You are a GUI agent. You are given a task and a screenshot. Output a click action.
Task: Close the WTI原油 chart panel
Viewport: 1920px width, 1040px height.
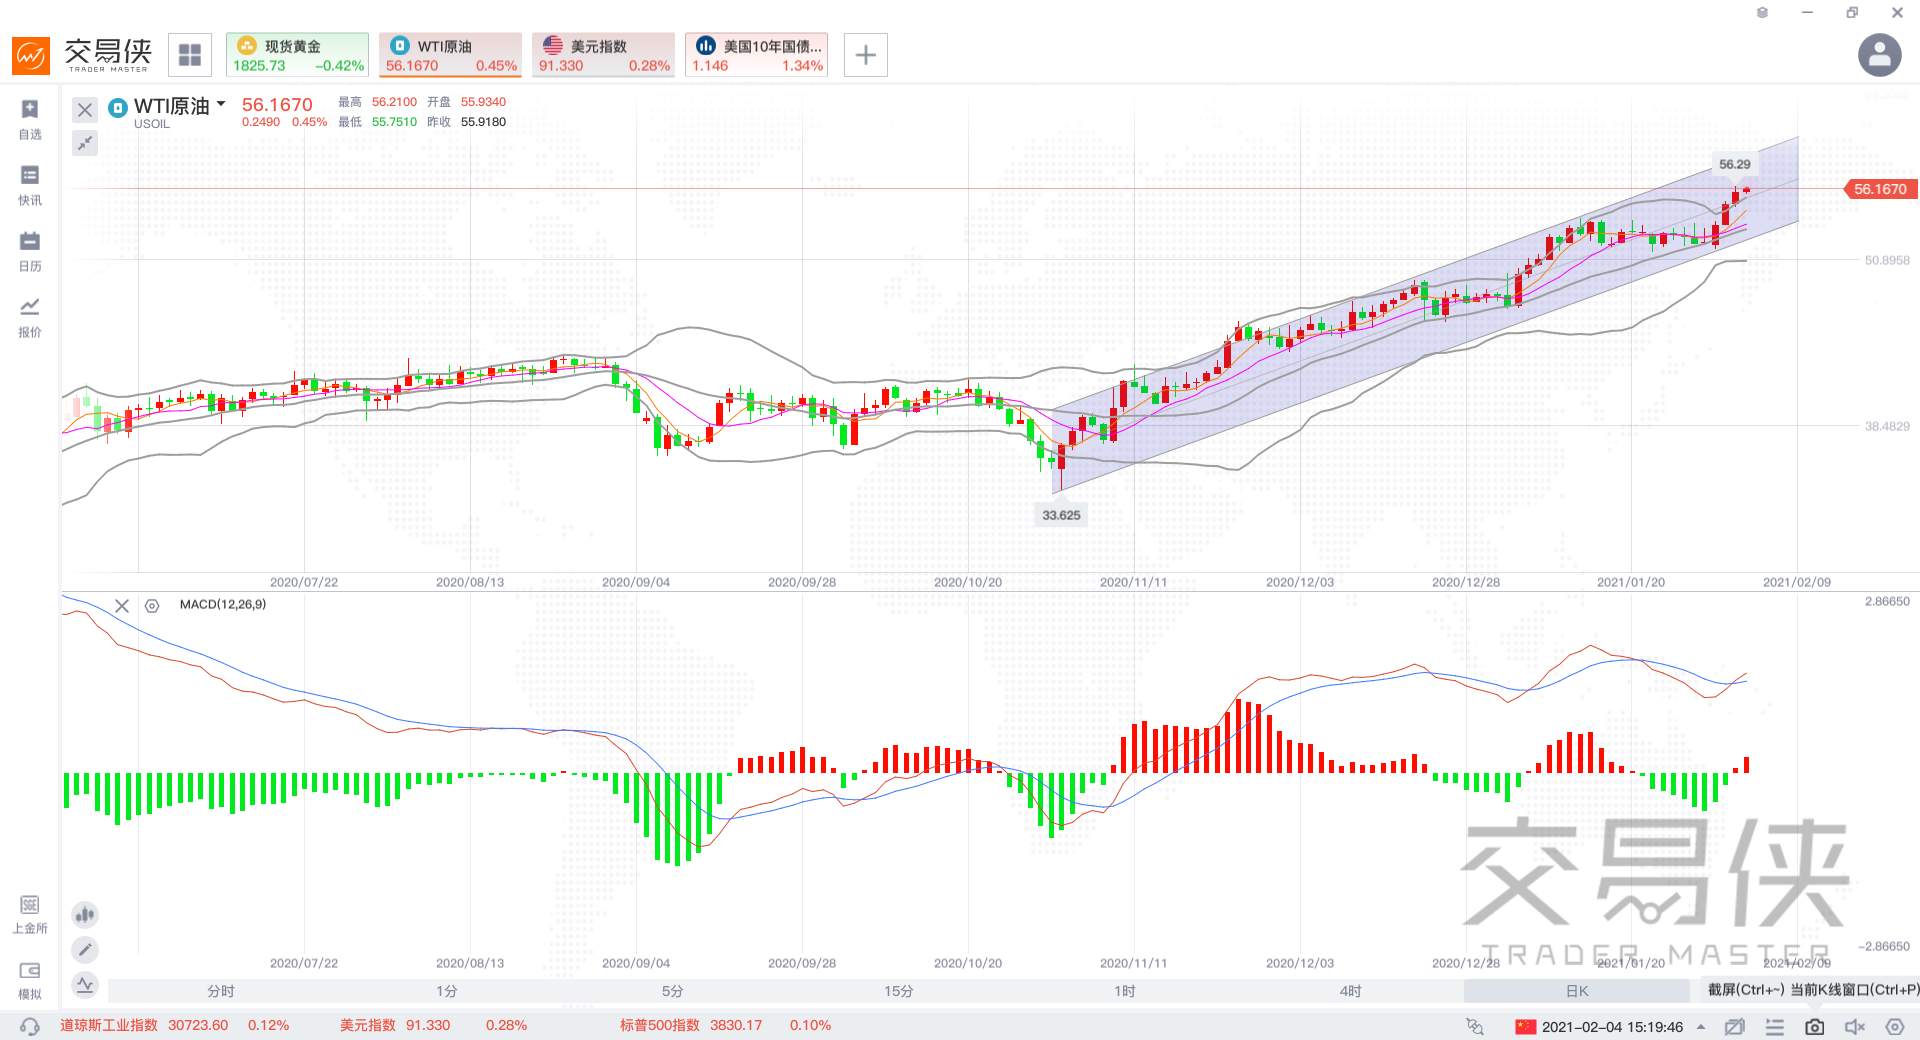85,110
